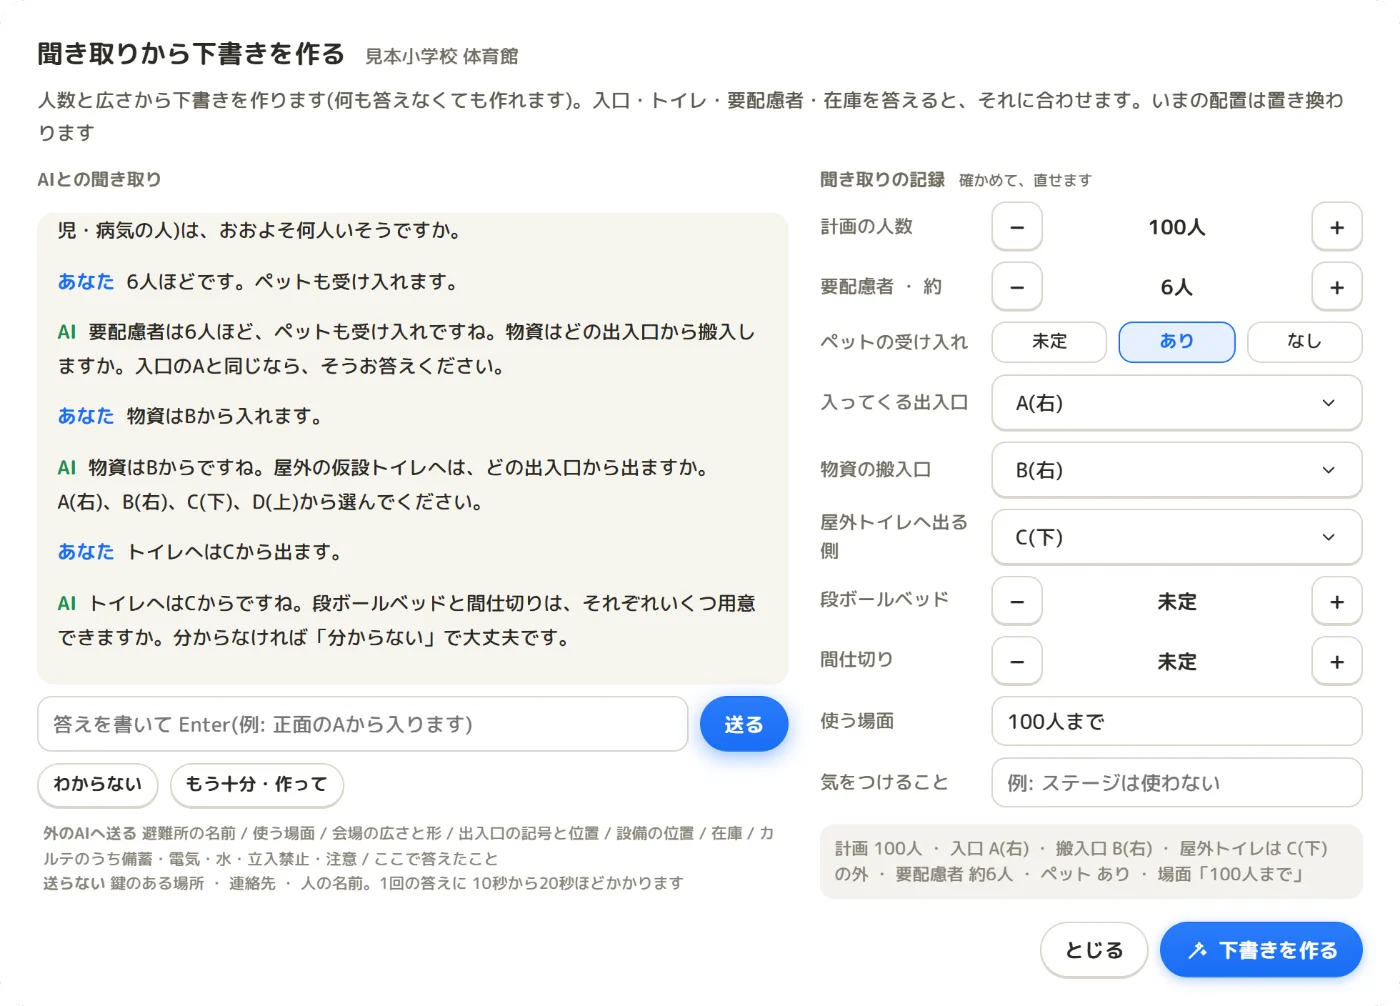Increase the 間仕切り count with plus
The width and height of the screenshot is (1400, 1006).
tap(1337, 662)
